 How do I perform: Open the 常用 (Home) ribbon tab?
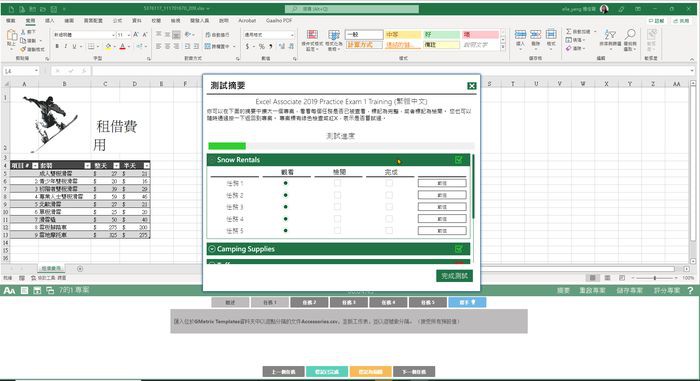(x=30, y=21)
